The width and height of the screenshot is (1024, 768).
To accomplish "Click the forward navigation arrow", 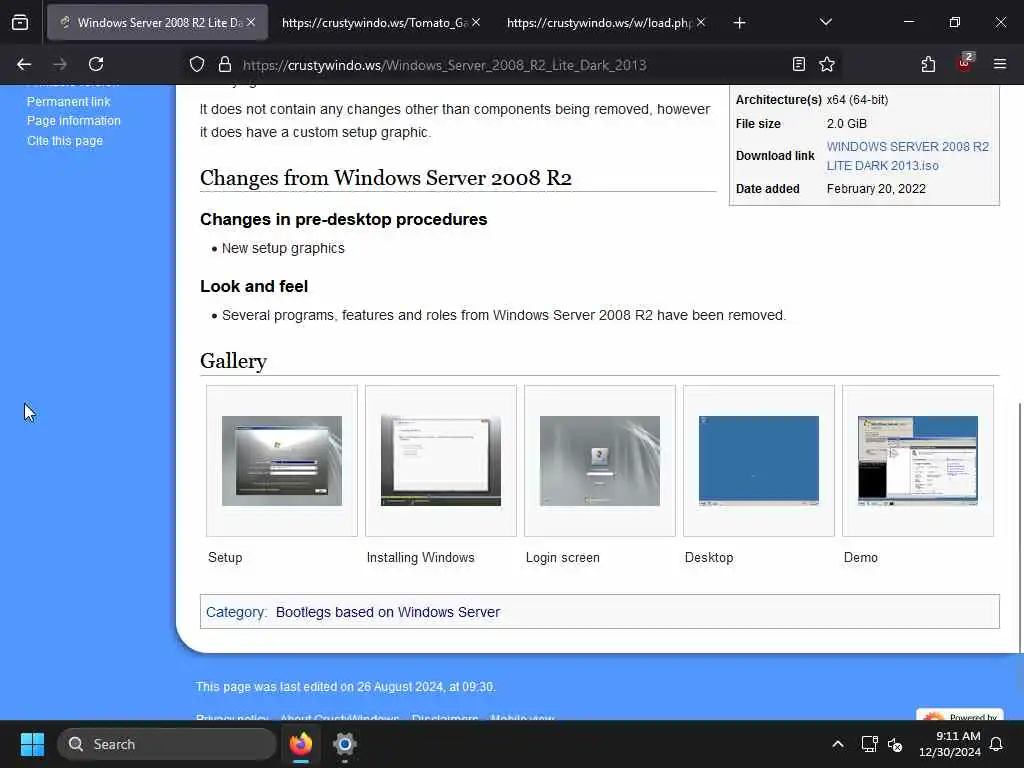I will point(60,64).
